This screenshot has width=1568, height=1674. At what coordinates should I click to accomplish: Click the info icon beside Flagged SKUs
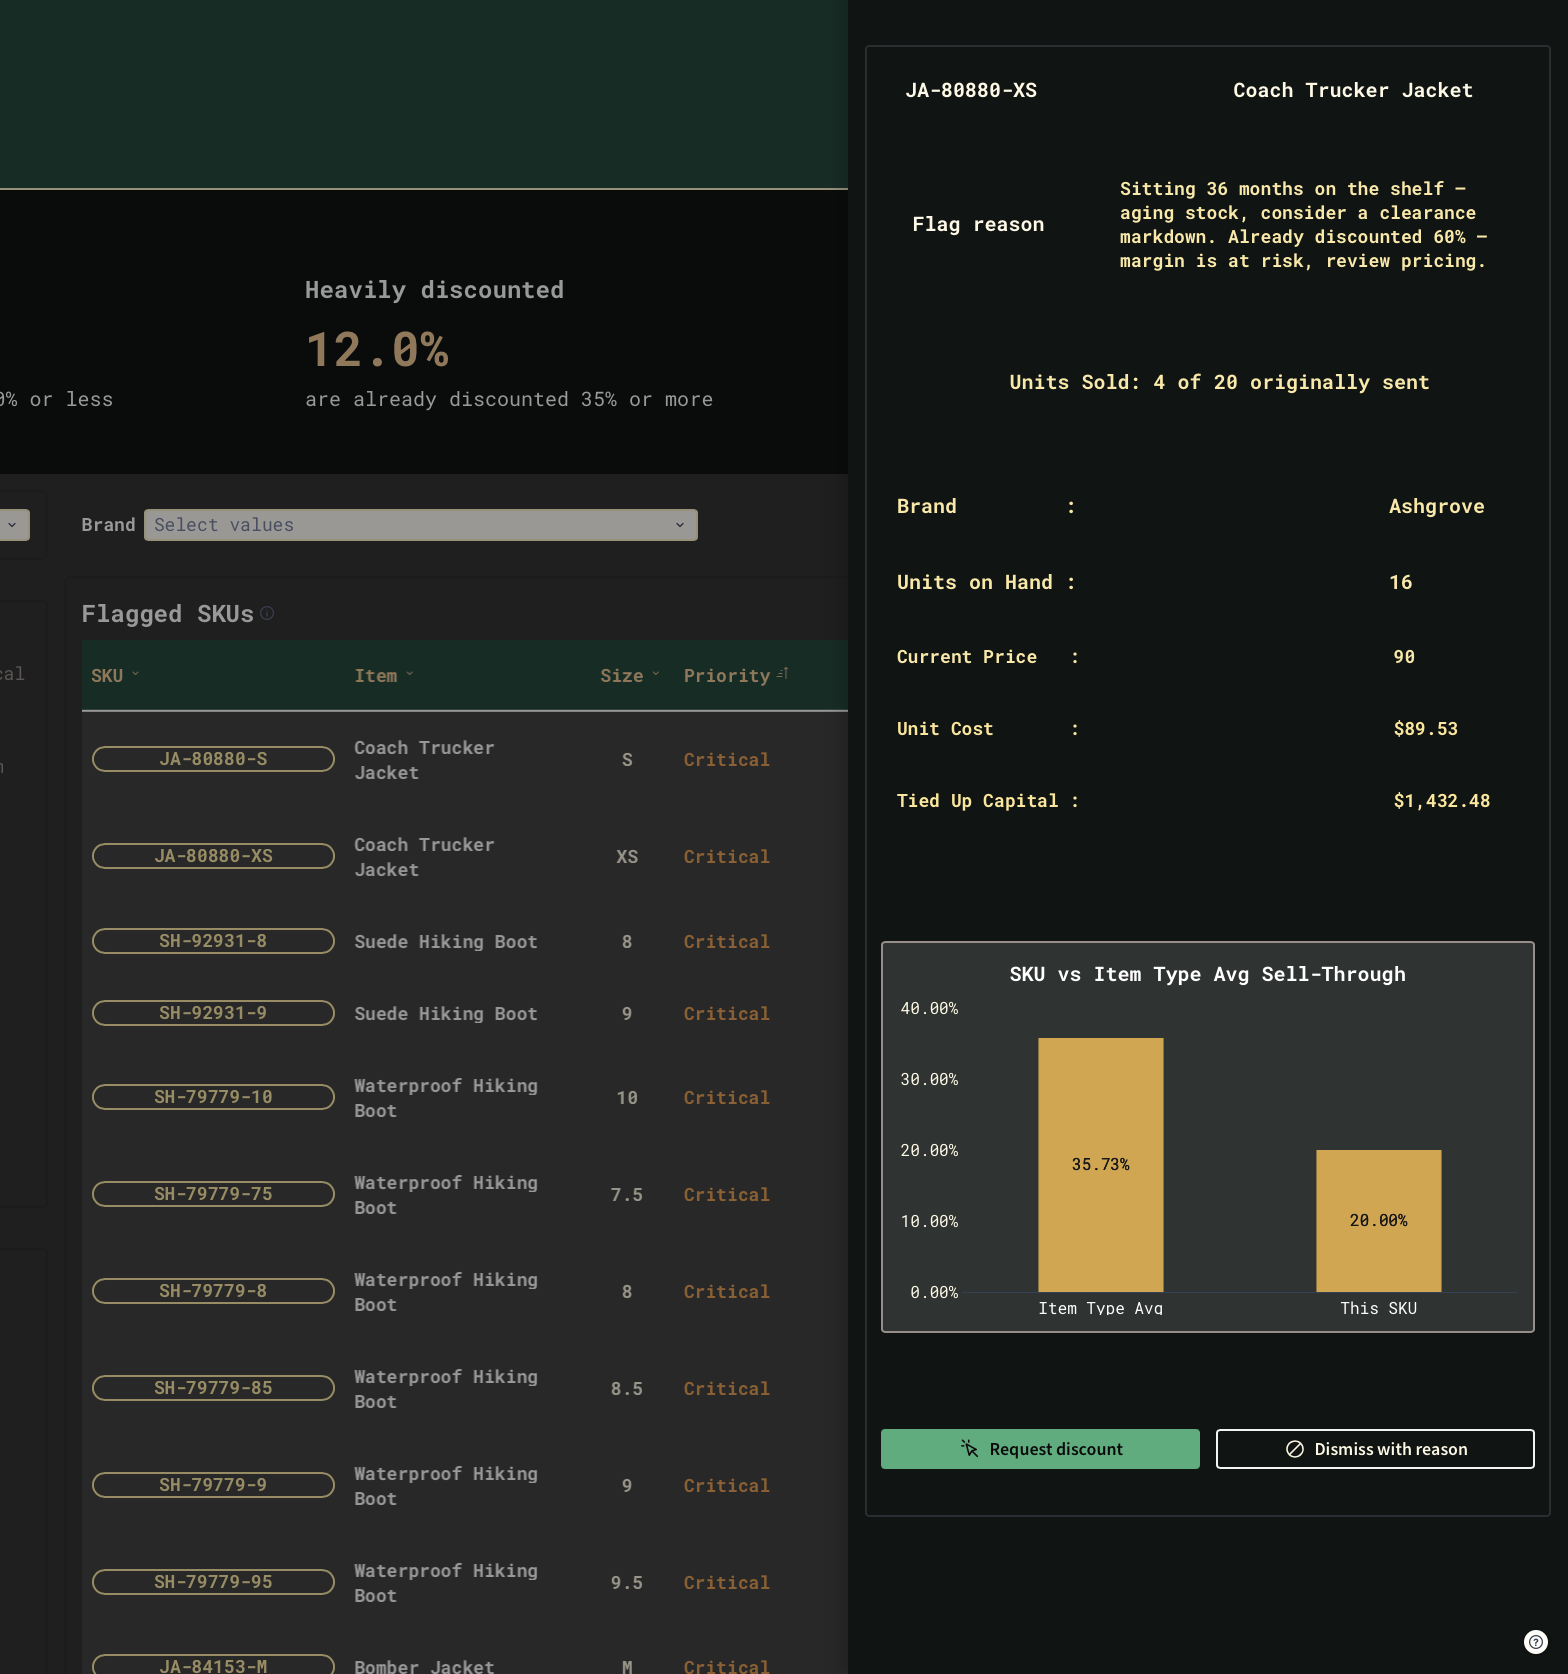[267, 613]
